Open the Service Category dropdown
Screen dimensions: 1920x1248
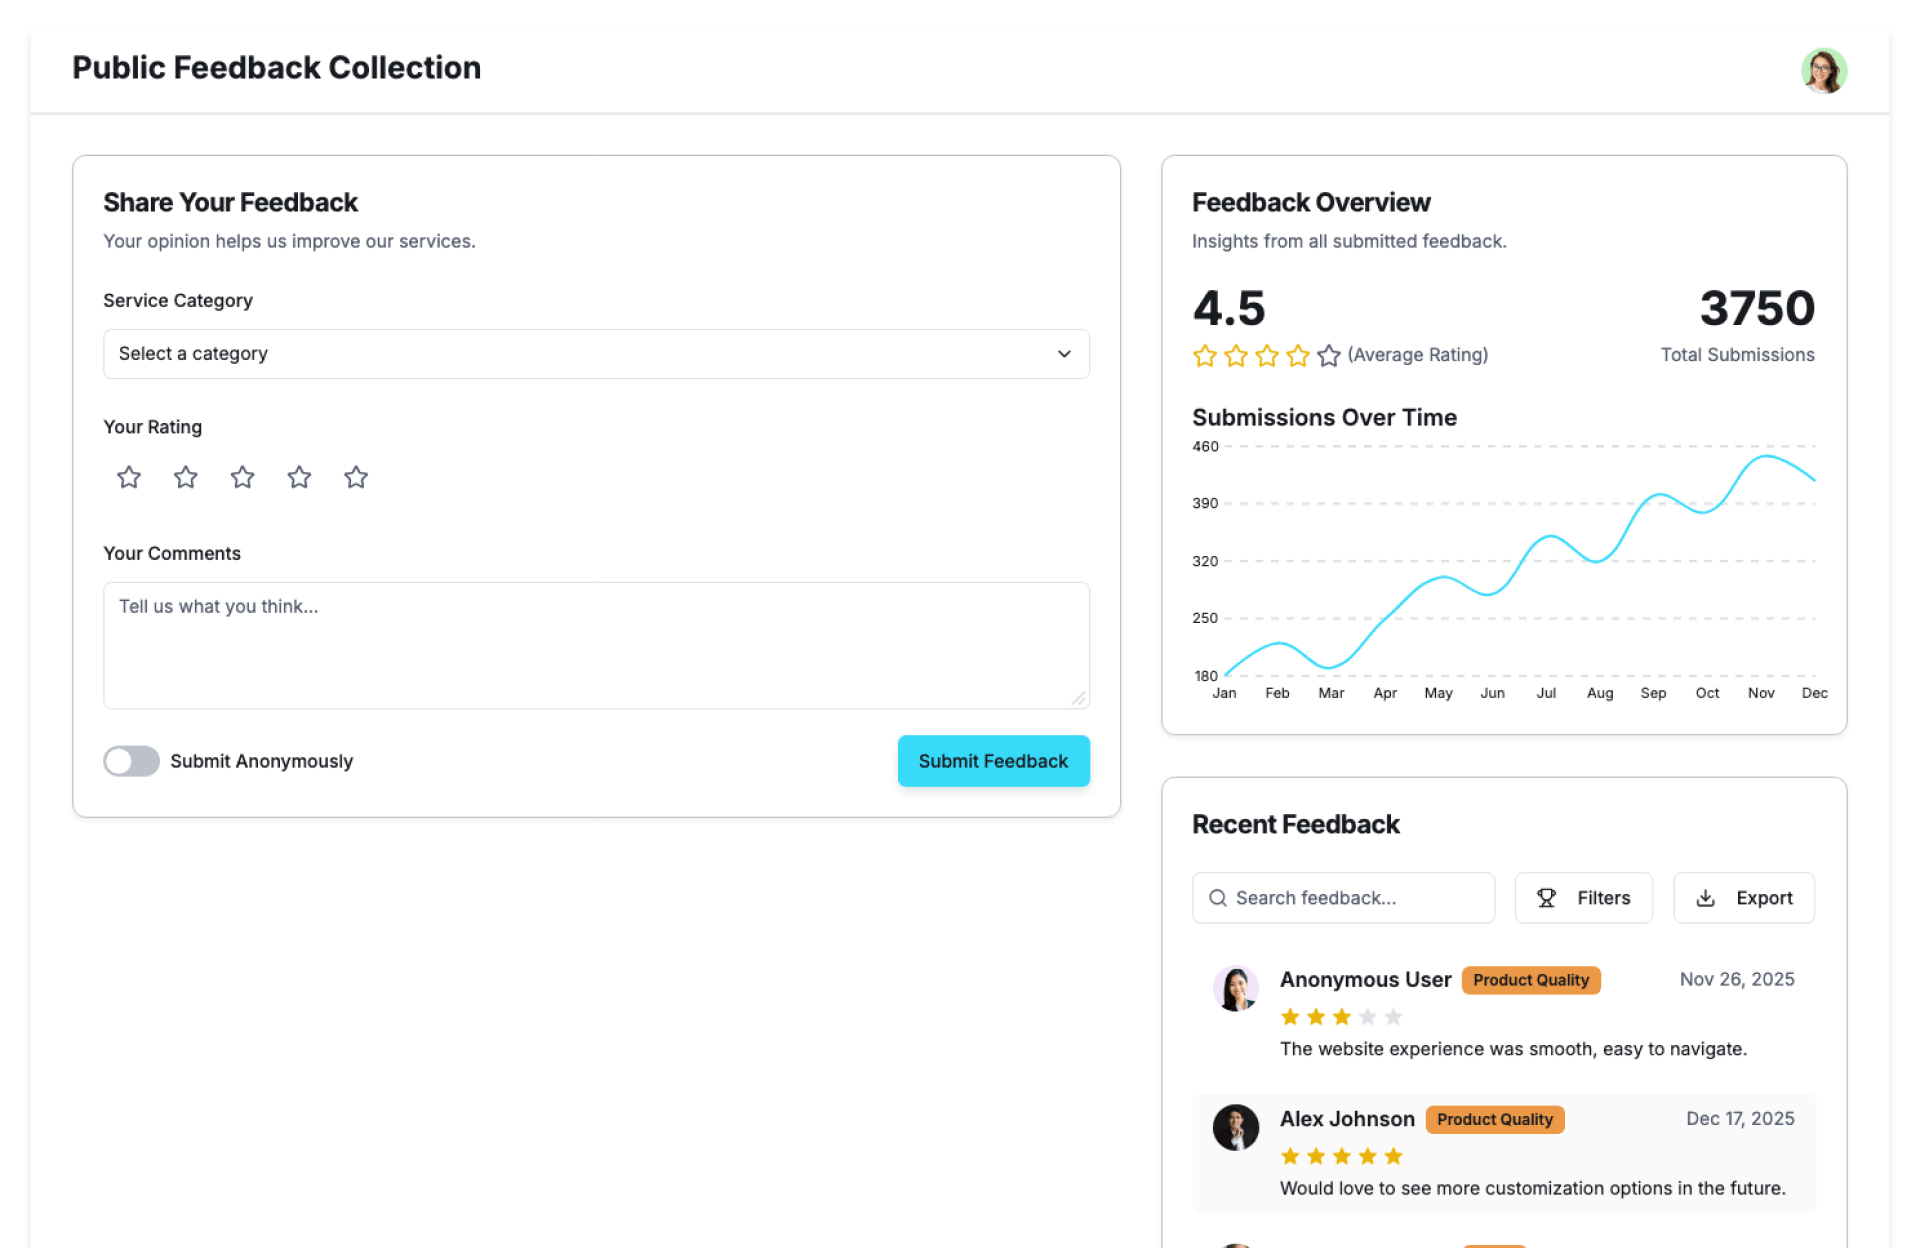tap(596, 354)
